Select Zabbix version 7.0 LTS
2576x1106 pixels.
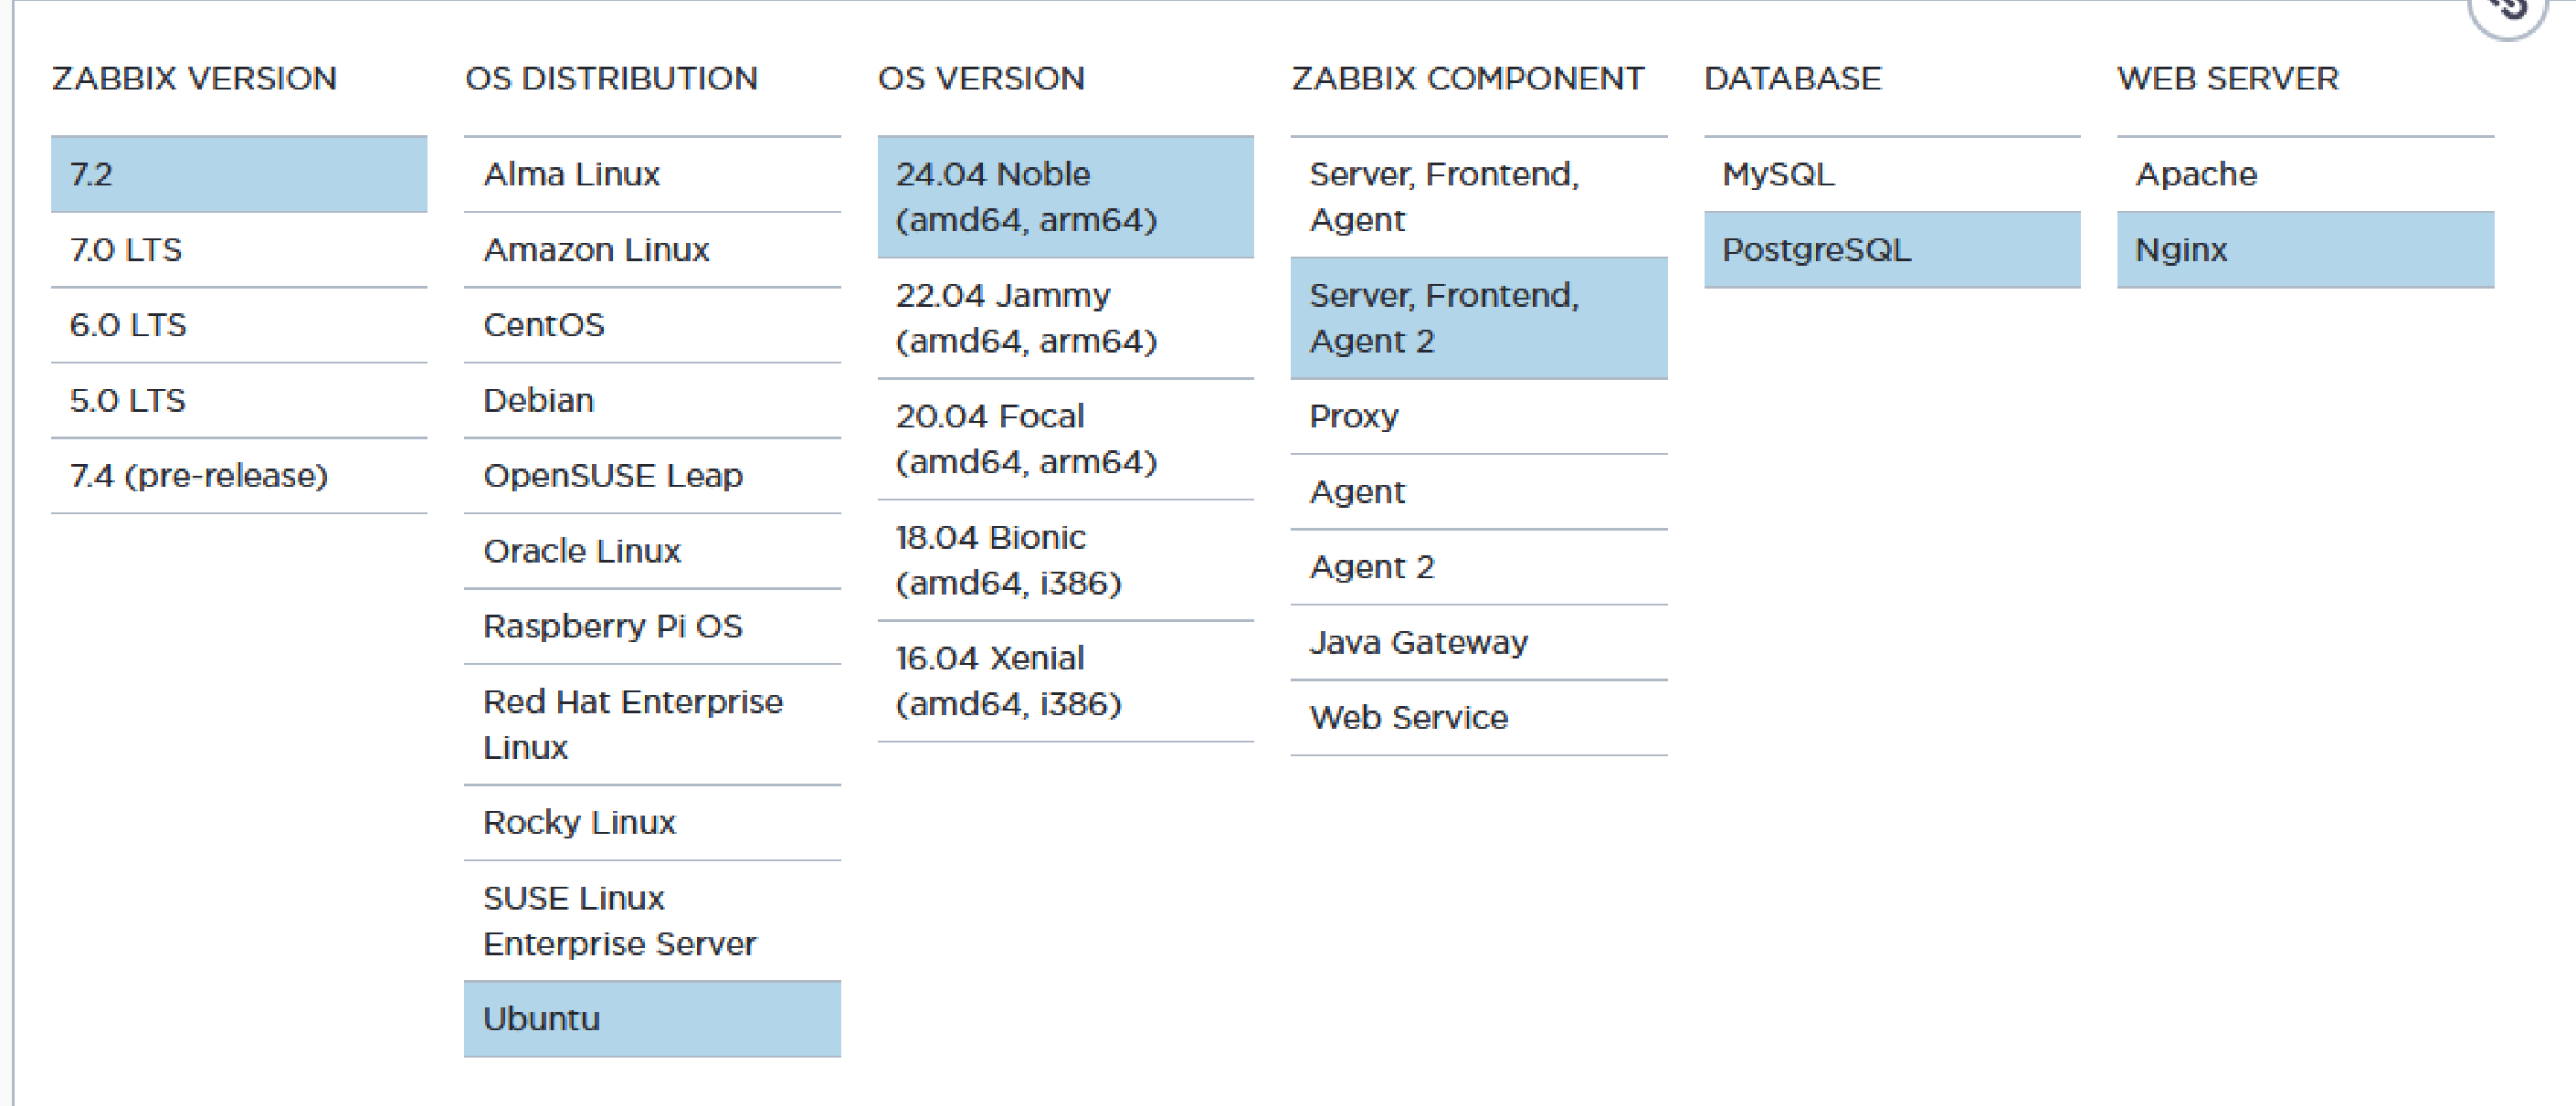[x=238, y=250]
